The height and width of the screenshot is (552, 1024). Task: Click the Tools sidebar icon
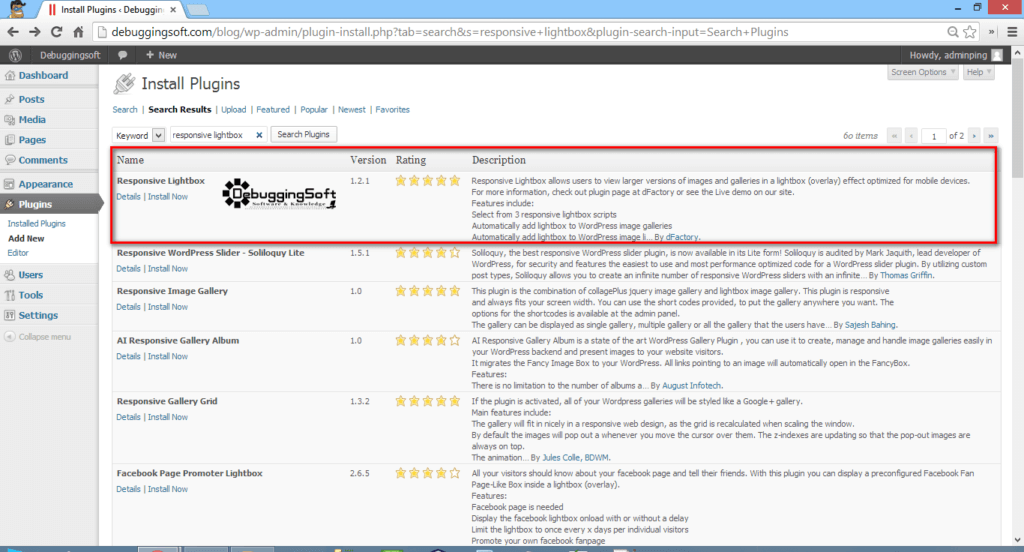click(10, 295)
